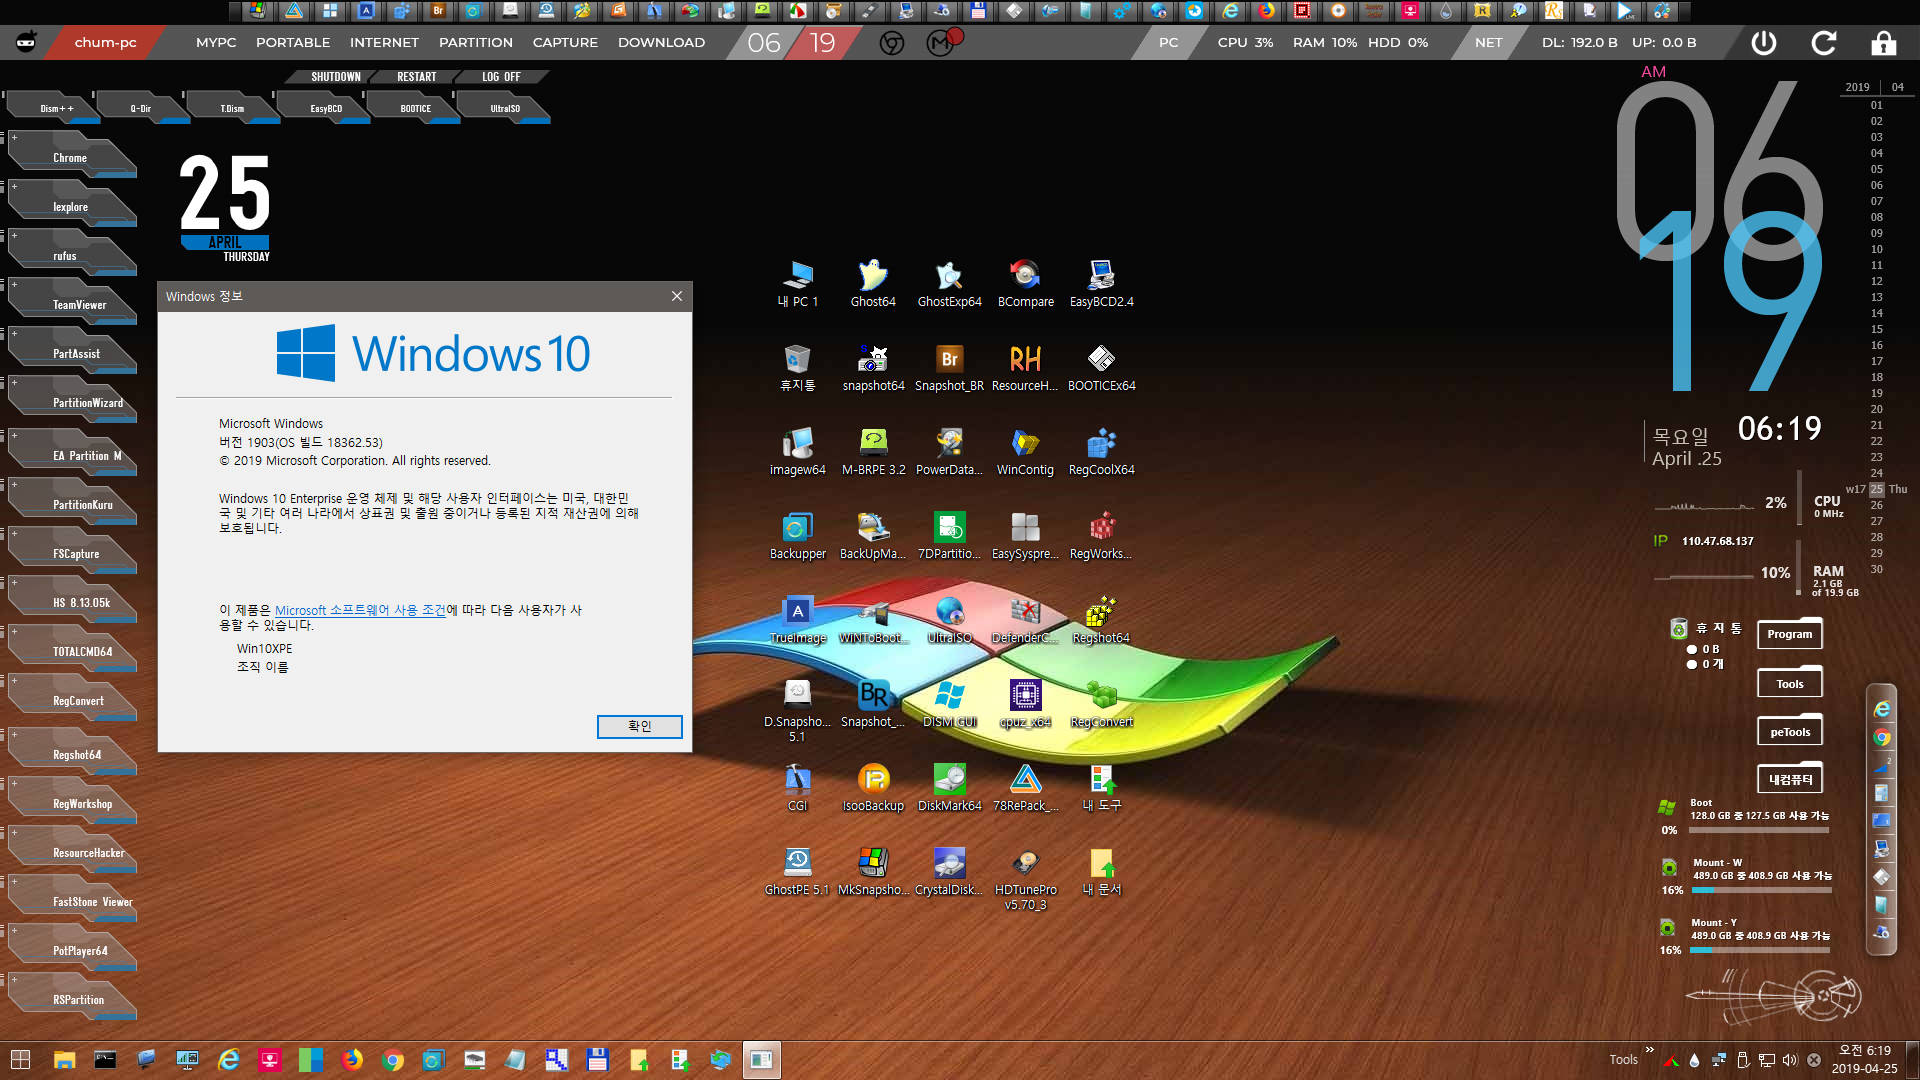The width and height of the screenshot is (1920, 1080).
Task: Launch Snapshot_BR desktop icon
Action: tap(949, 367)
